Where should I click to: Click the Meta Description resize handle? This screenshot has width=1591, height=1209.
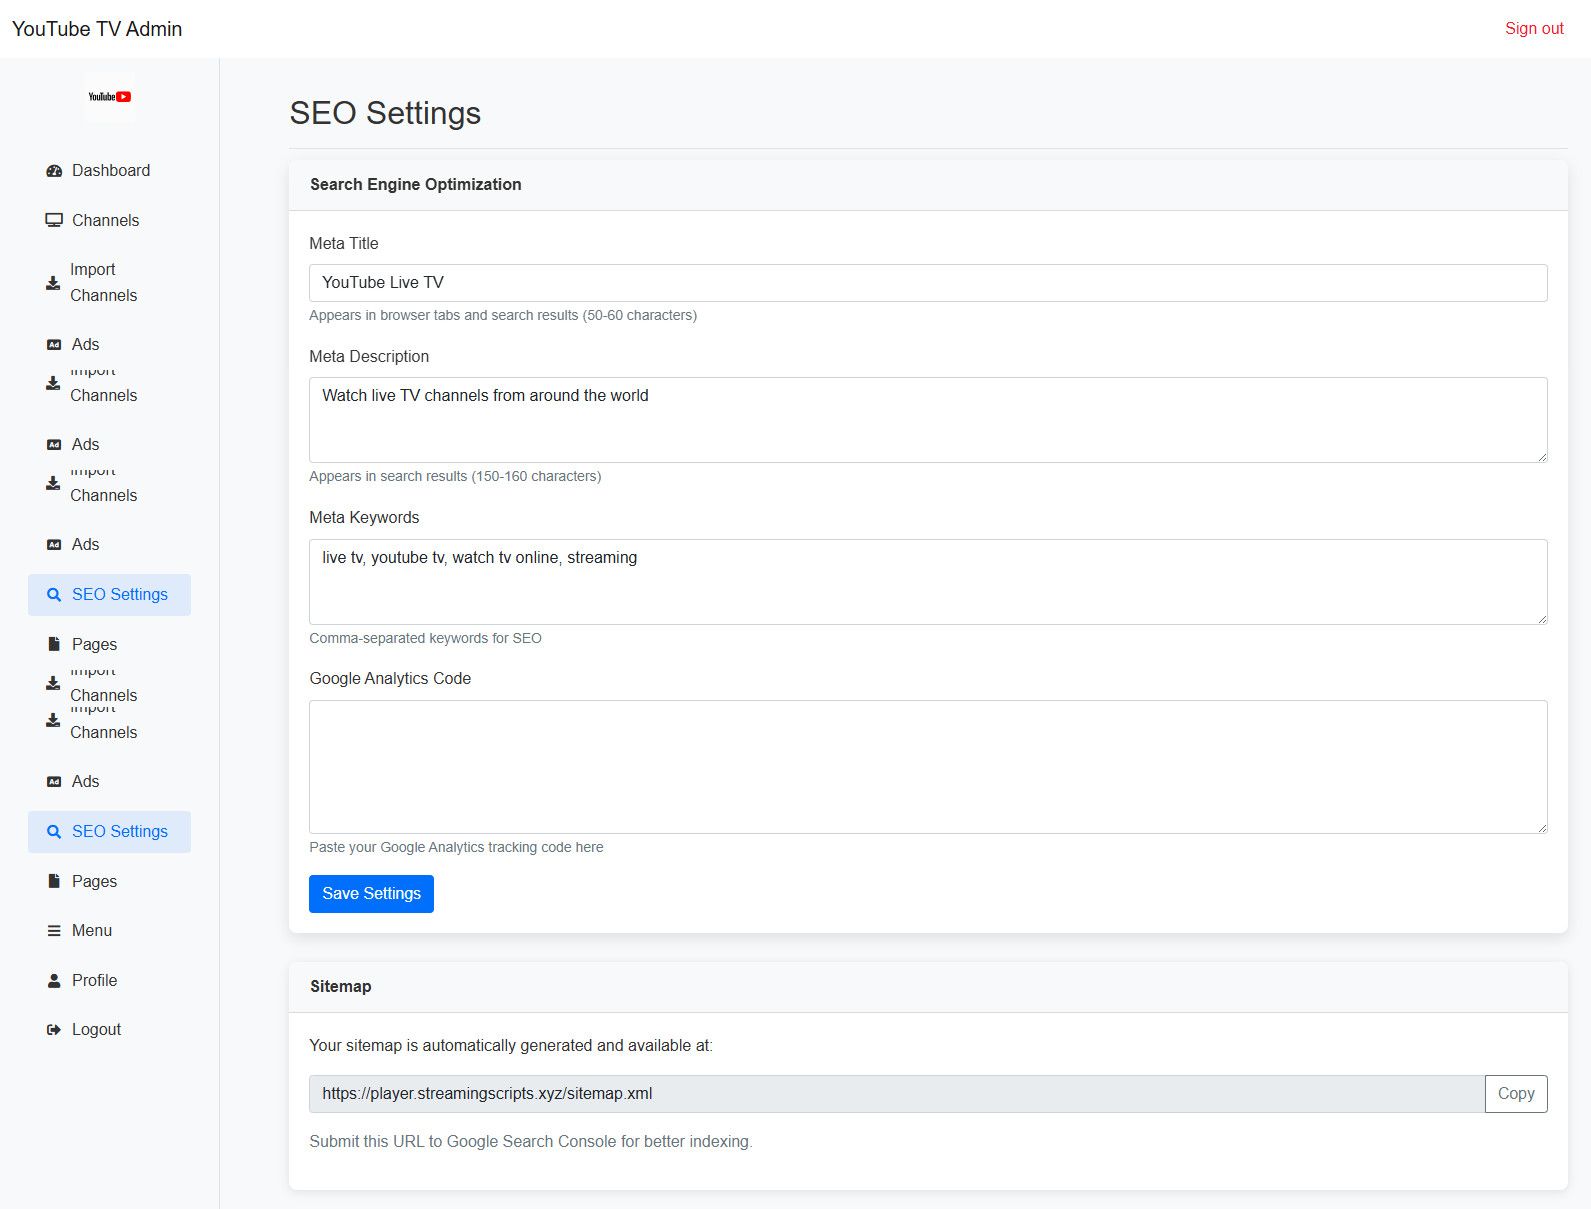1541,456
